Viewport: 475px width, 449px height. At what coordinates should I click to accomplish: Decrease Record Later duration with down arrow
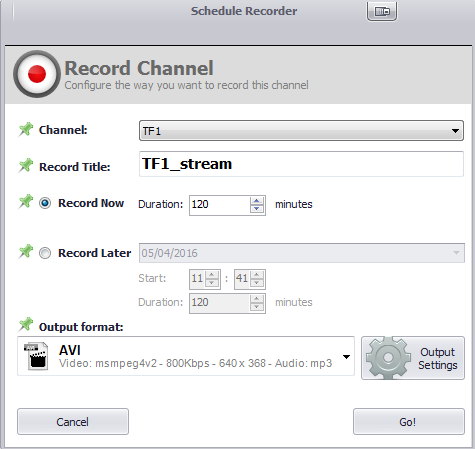[x=257, y=307]
